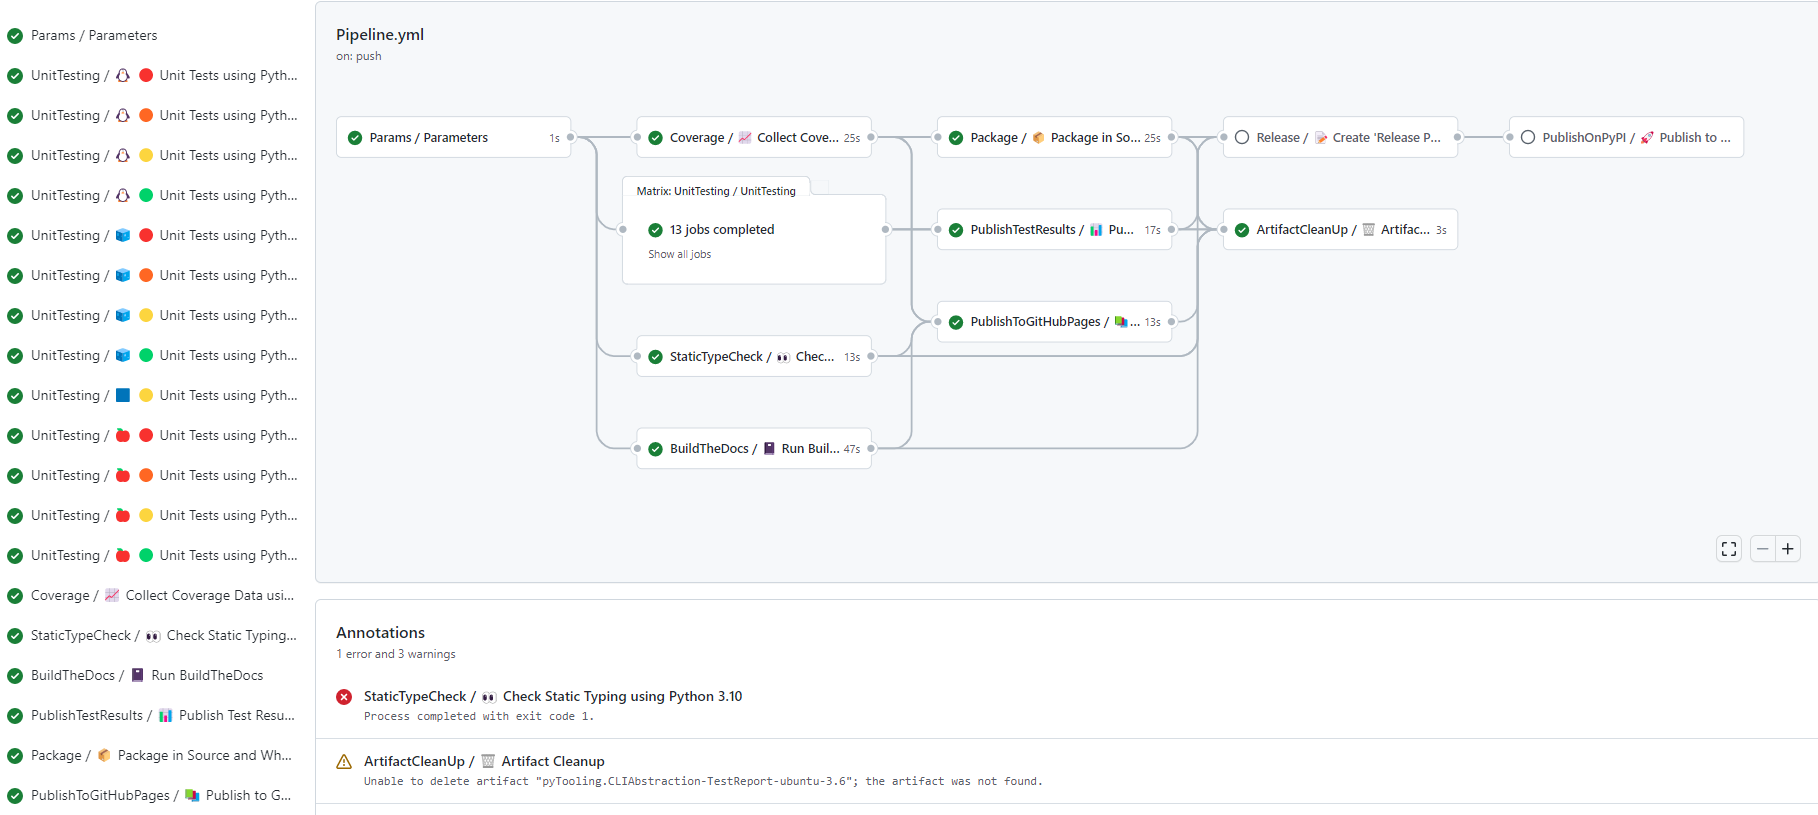
Task: Open the 13 jobs completed matrix group
Action: coord(721,230)
